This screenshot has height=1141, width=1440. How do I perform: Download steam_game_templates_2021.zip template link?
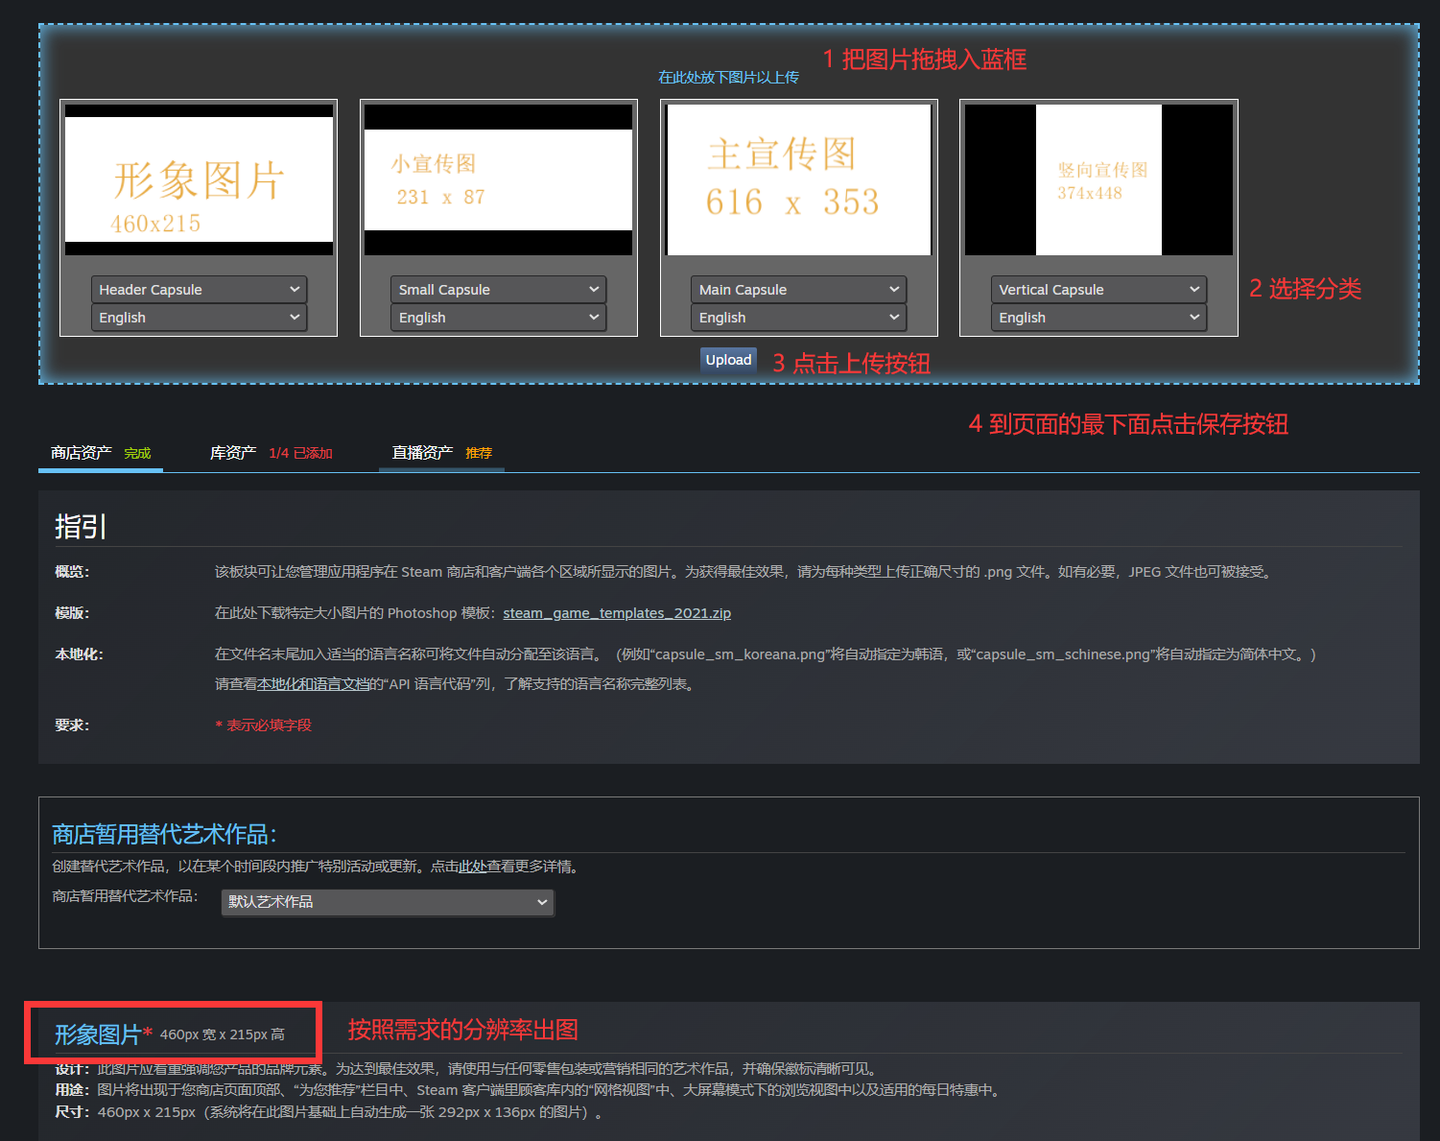coord(616,613)
